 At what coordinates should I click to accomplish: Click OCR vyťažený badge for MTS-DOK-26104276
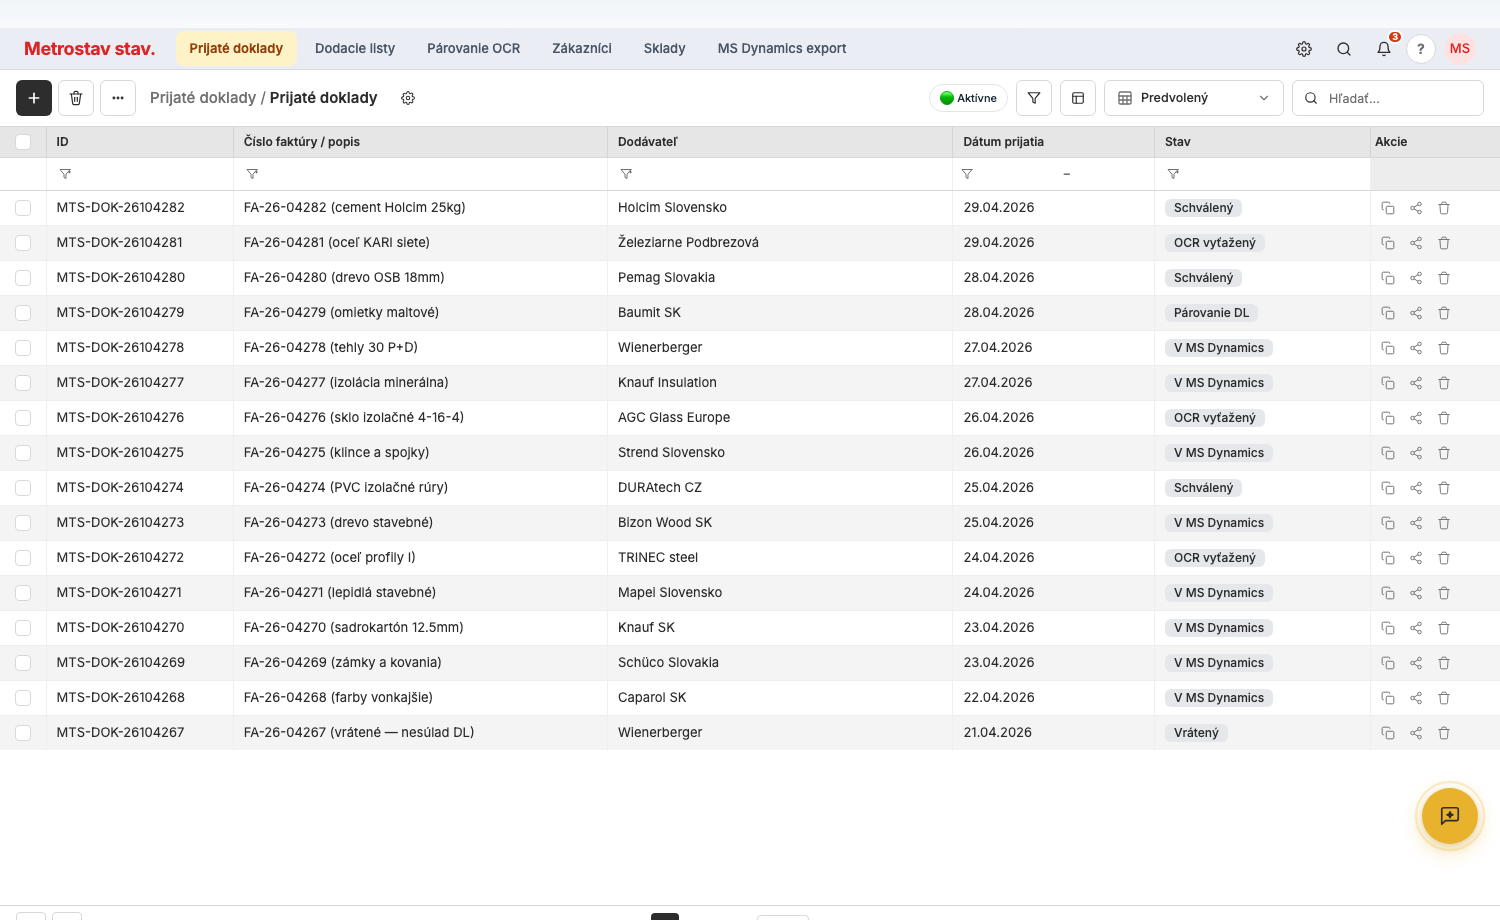1214,418
